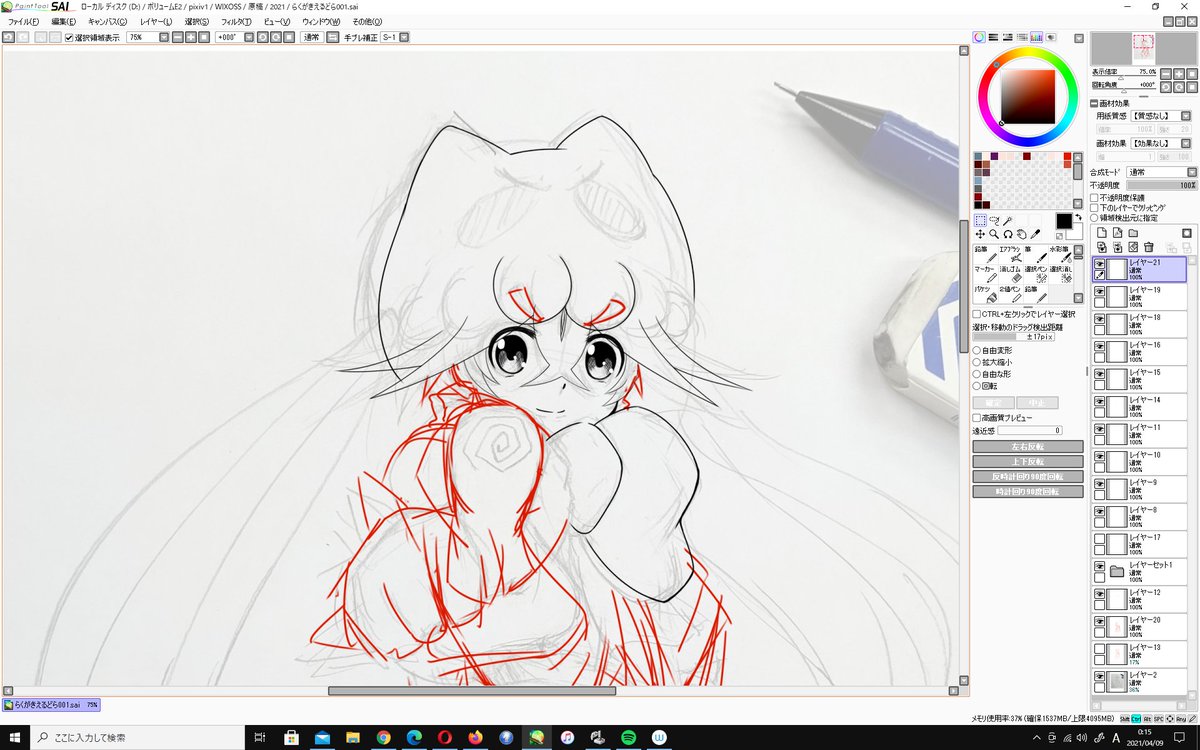The width and height of the screenshot is (1200, 750).
Task: Swap foreground and background colors
Action: 1078,217
